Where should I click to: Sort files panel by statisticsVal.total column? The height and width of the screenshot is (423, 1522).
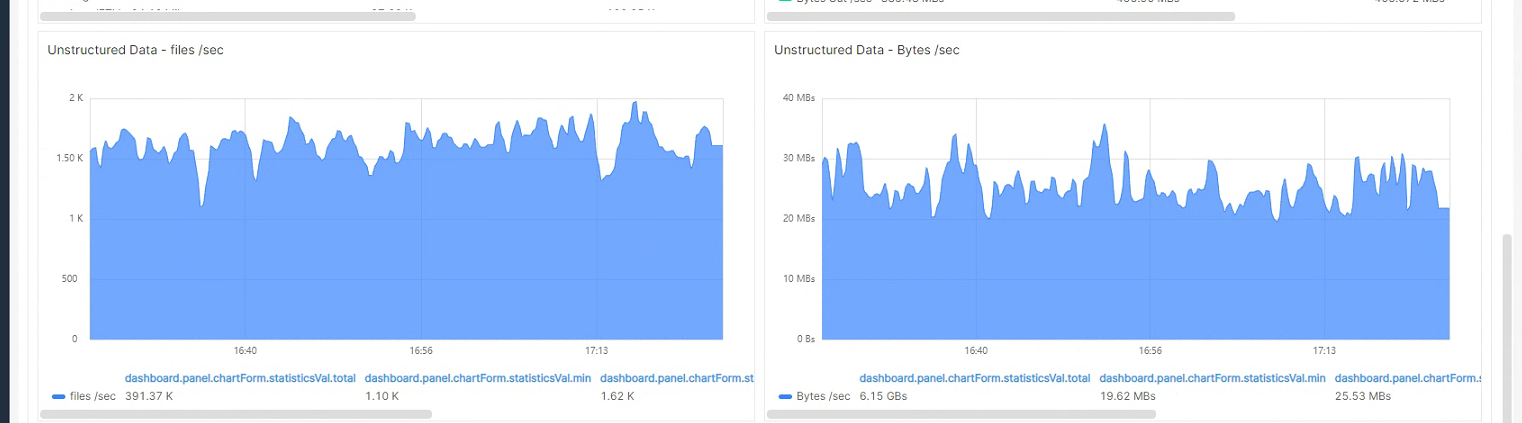pos(240,379)
